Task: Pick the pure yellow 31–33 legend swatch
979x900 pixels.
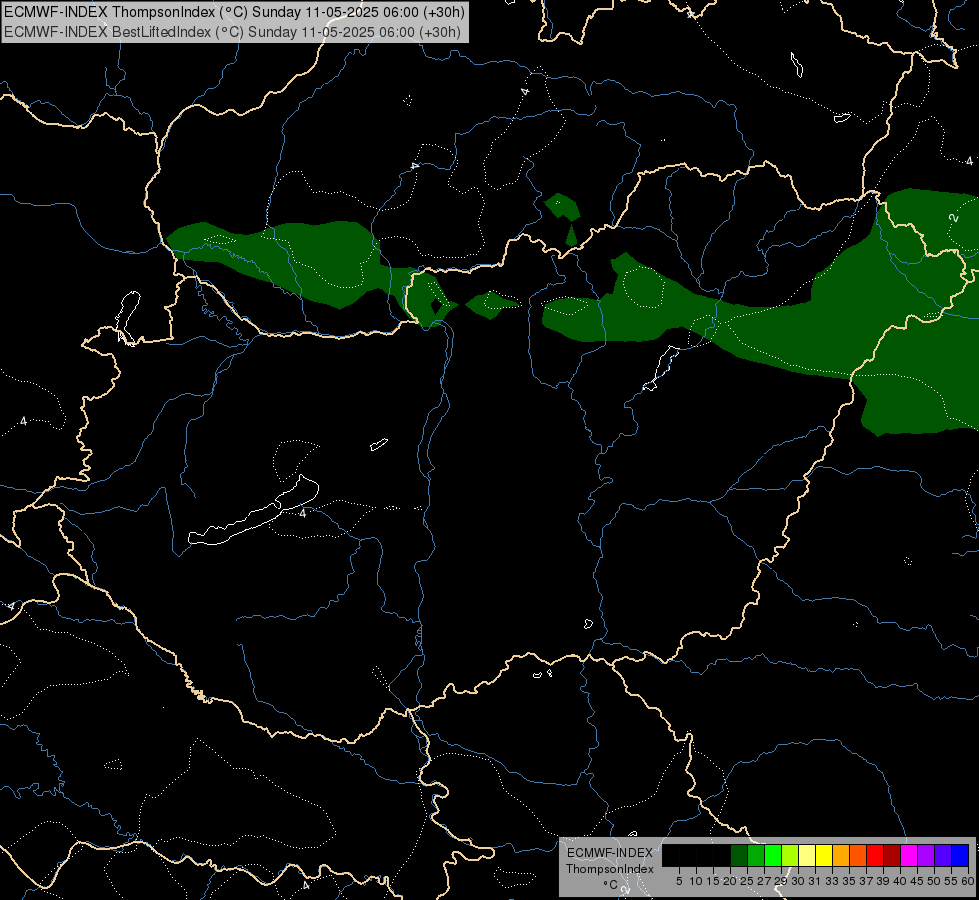Action: tap(824, 856)
